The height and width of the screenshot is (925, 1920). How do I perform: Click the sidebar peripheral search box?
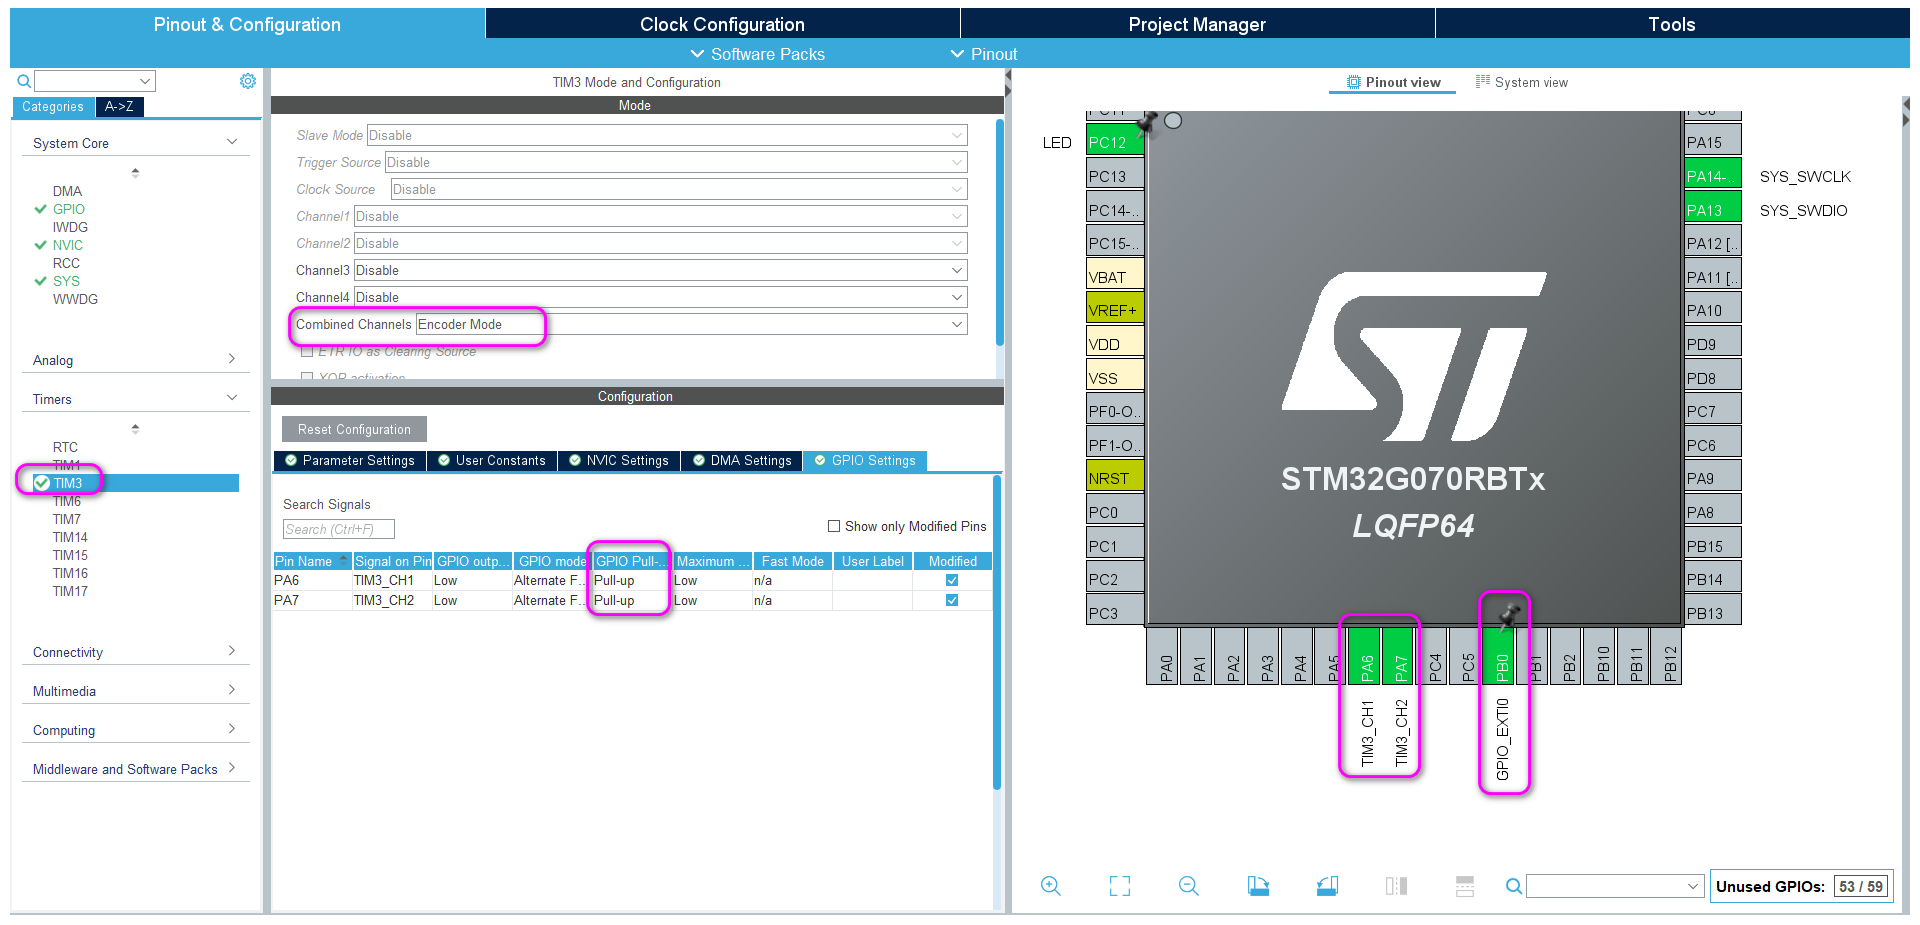[x=95, y=81]
